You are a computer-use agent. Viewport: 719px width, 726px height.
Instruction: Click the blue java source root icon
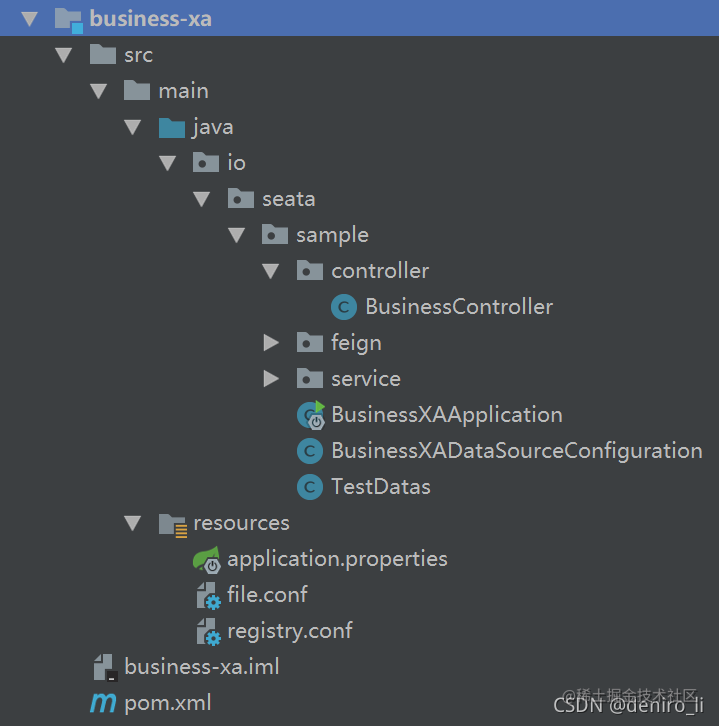click(x=172, y=127)
